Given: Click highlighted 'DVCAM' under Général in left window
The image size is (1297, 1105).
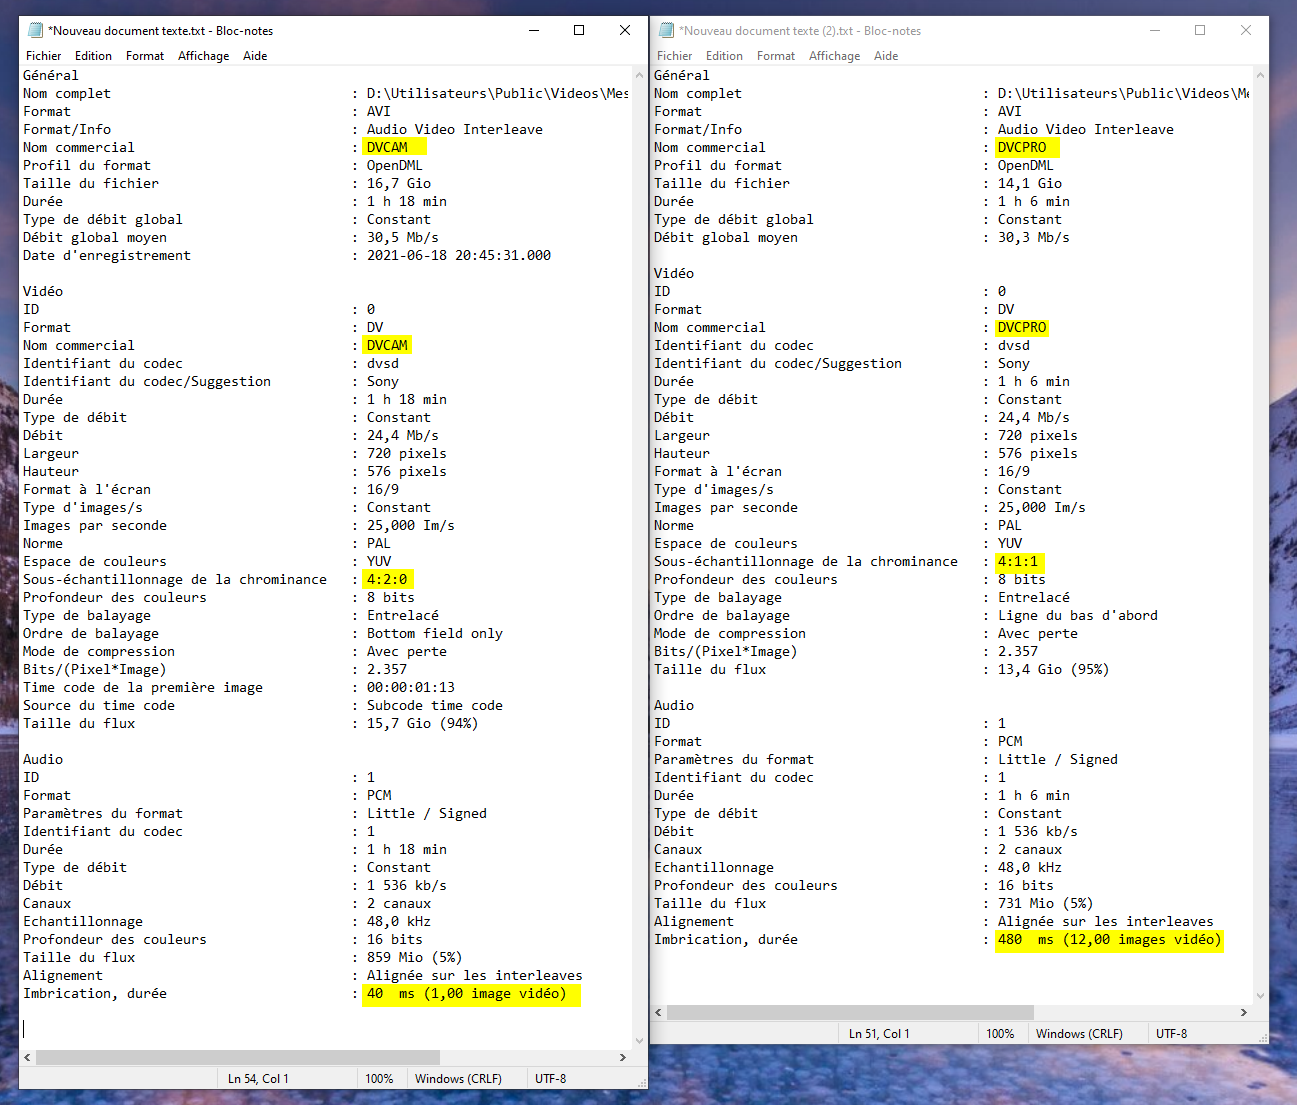Looking at the screenshot, I should point(387,147).
